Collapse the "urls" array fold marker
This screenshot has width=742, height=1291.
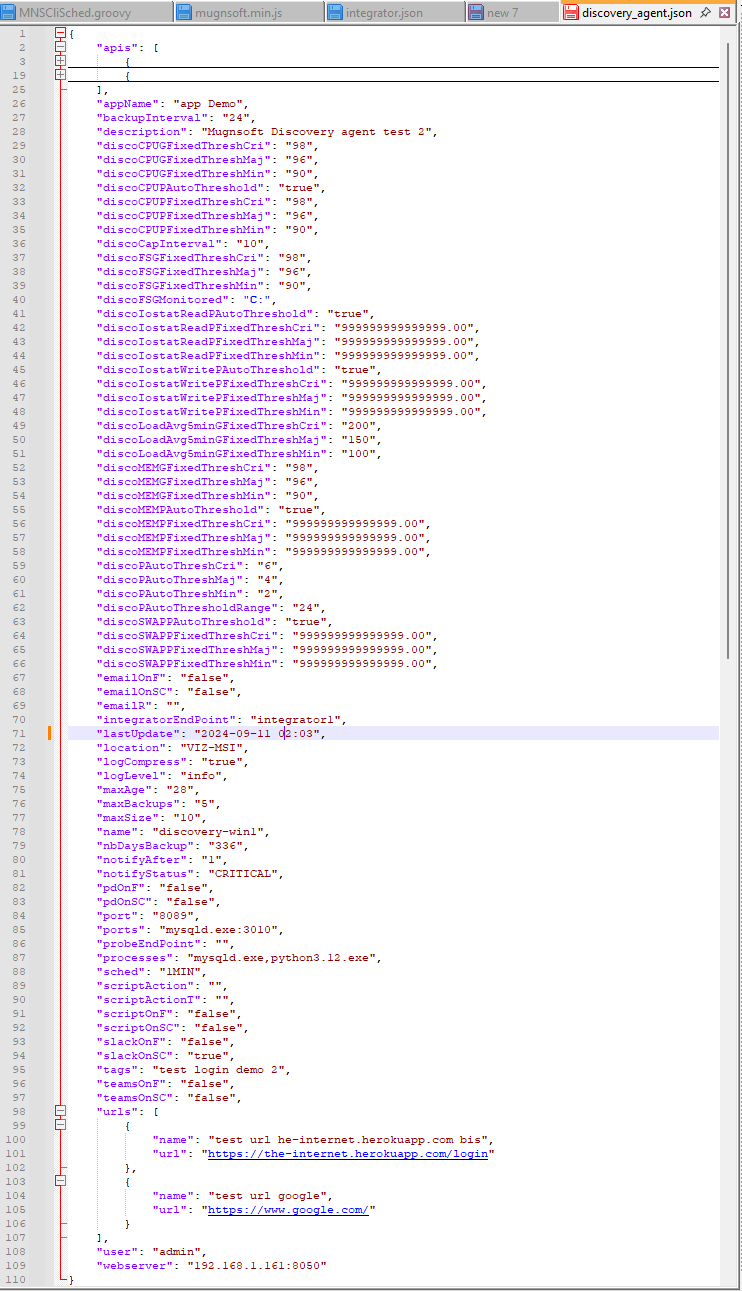point(61,1111)
